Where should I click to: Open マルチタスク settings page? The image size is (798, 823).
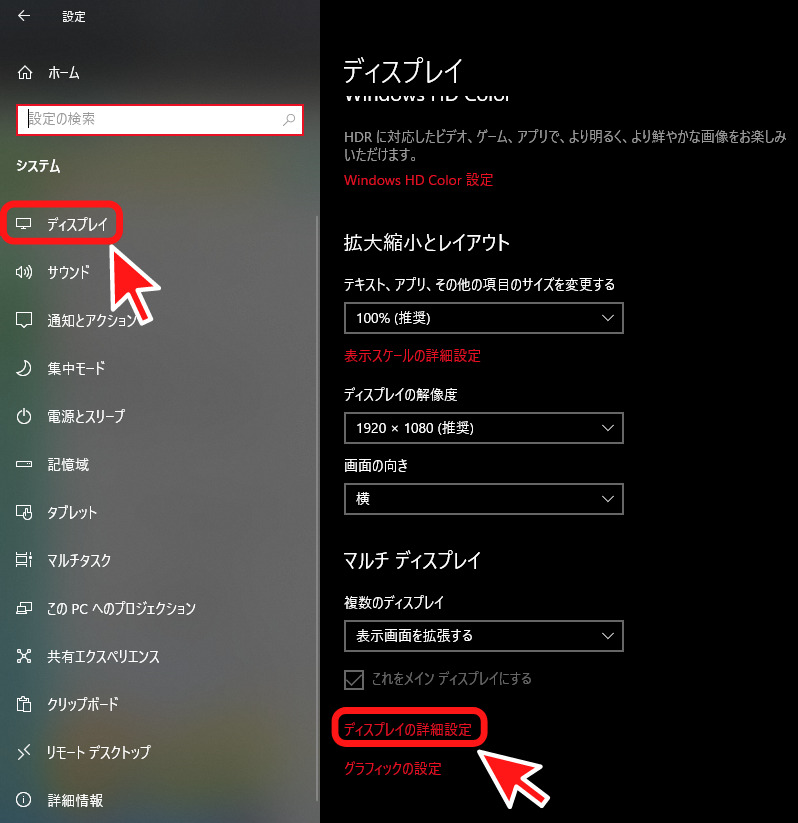79,560
